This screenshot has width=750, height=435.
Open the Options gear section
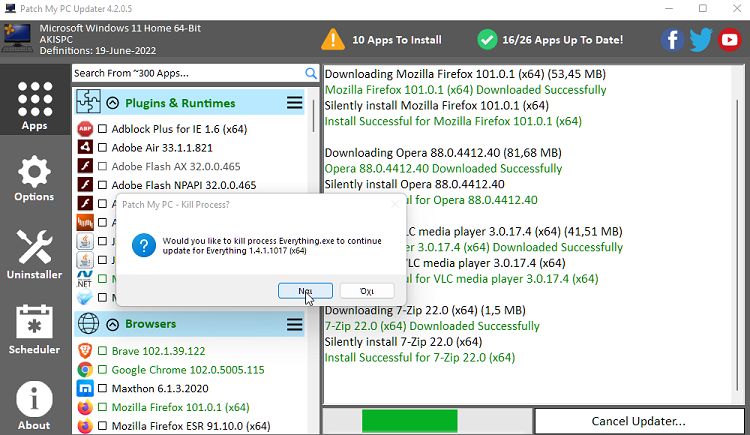34,178
